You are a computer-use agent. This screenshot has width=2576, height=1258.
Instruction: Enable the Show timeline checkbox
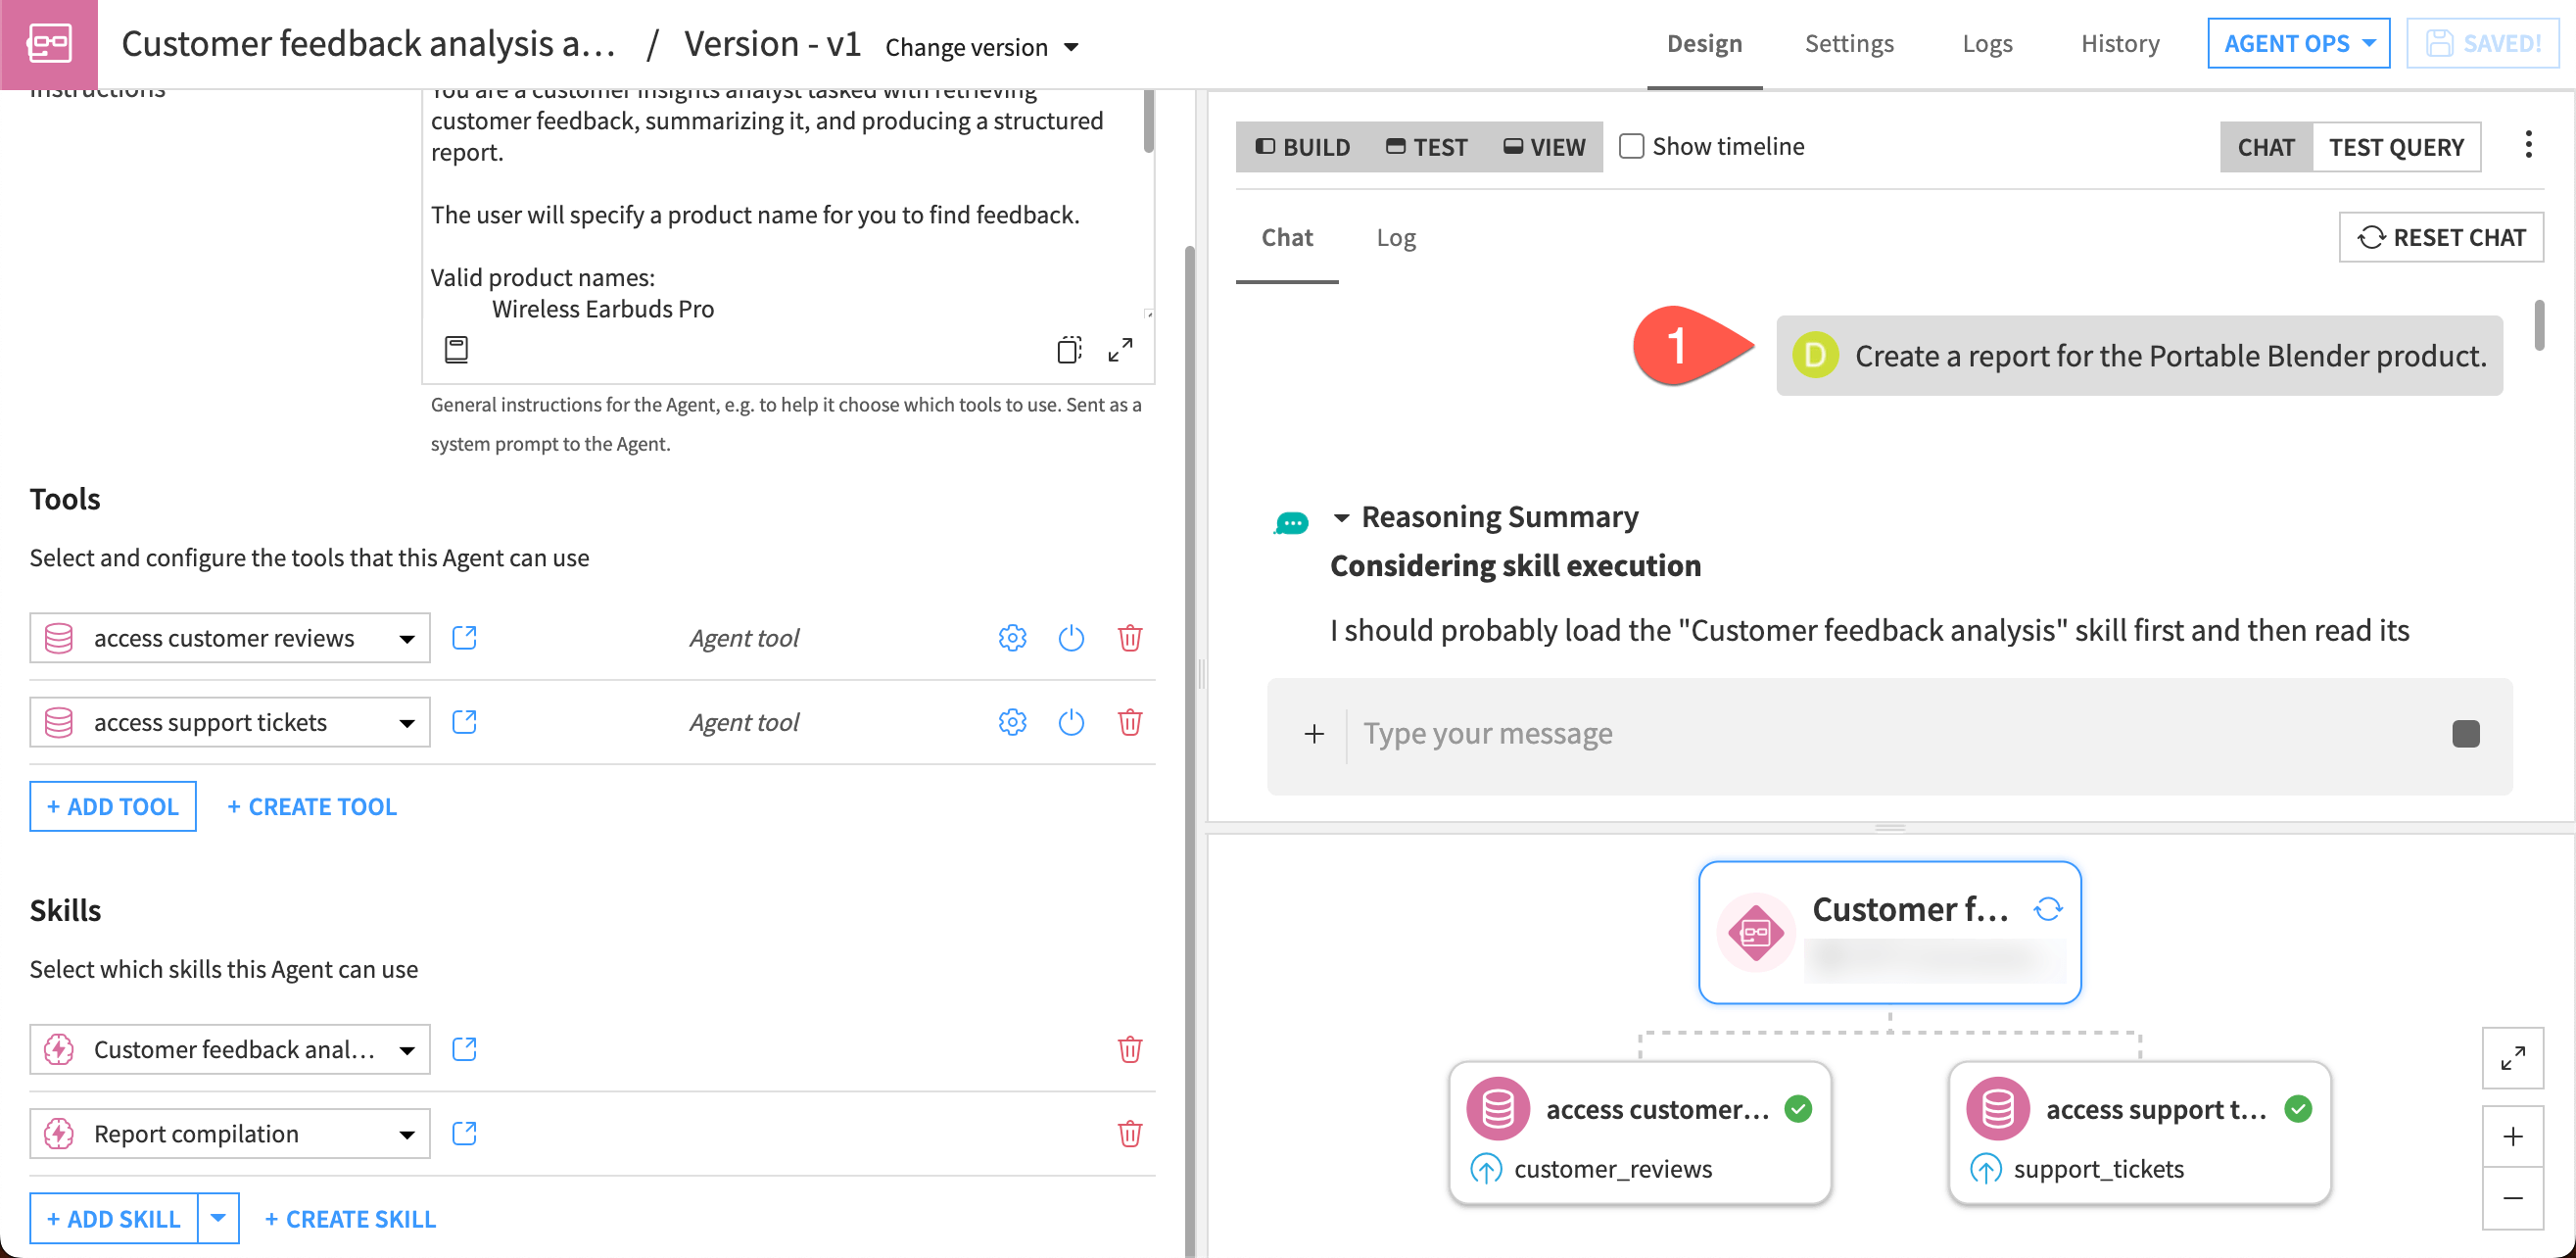pos(1631,146)
